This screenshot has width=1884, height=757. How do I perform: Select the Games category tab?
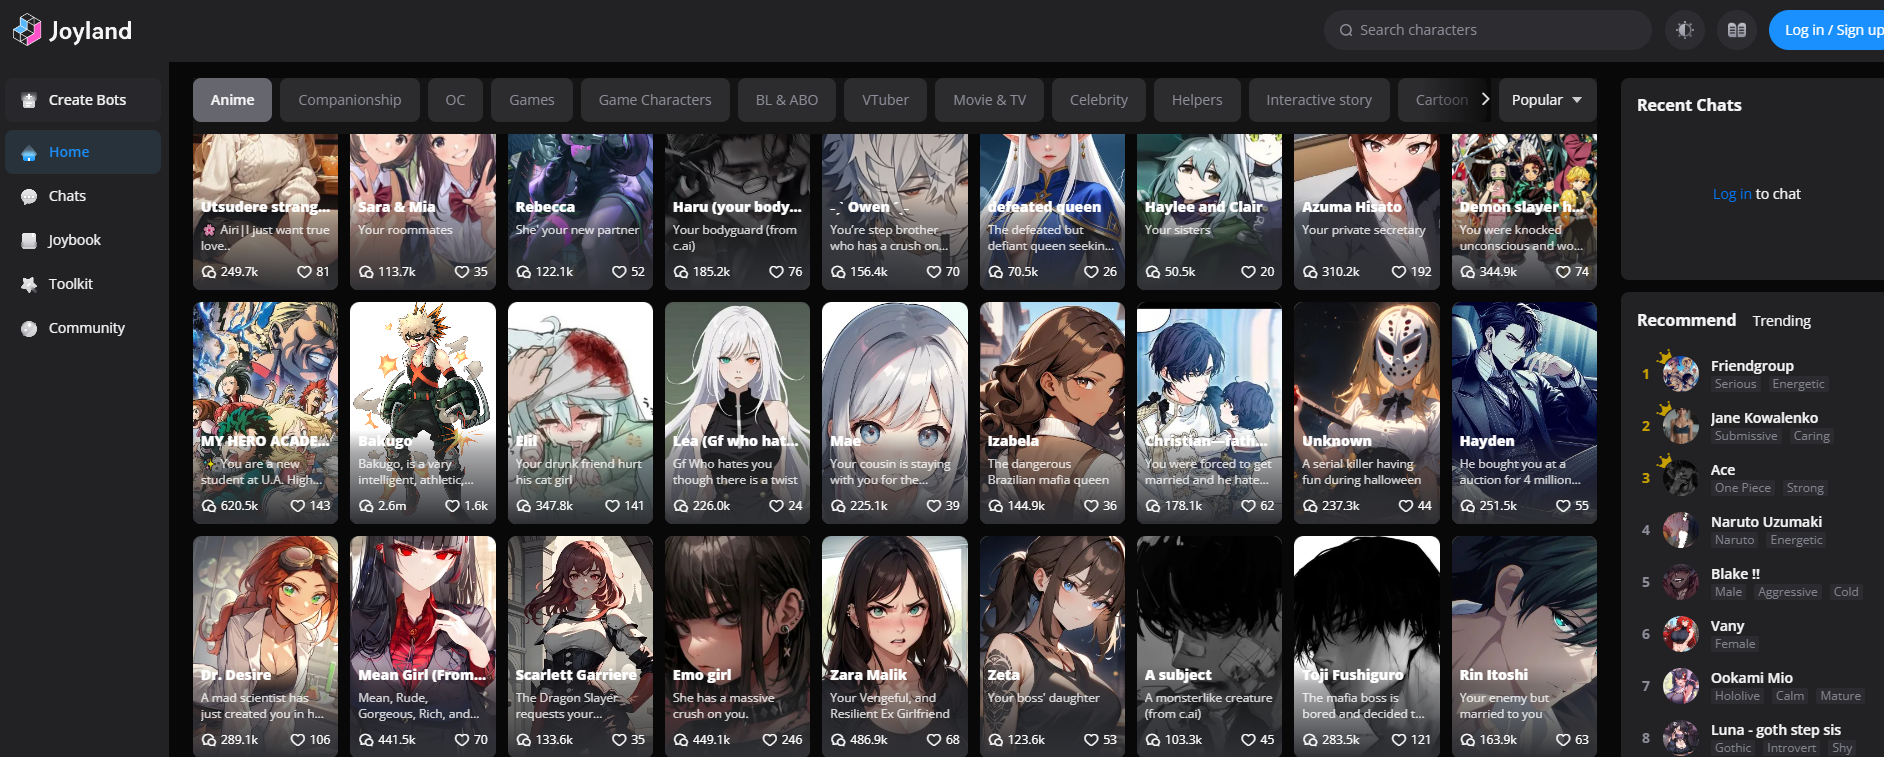tap(532, 100)
